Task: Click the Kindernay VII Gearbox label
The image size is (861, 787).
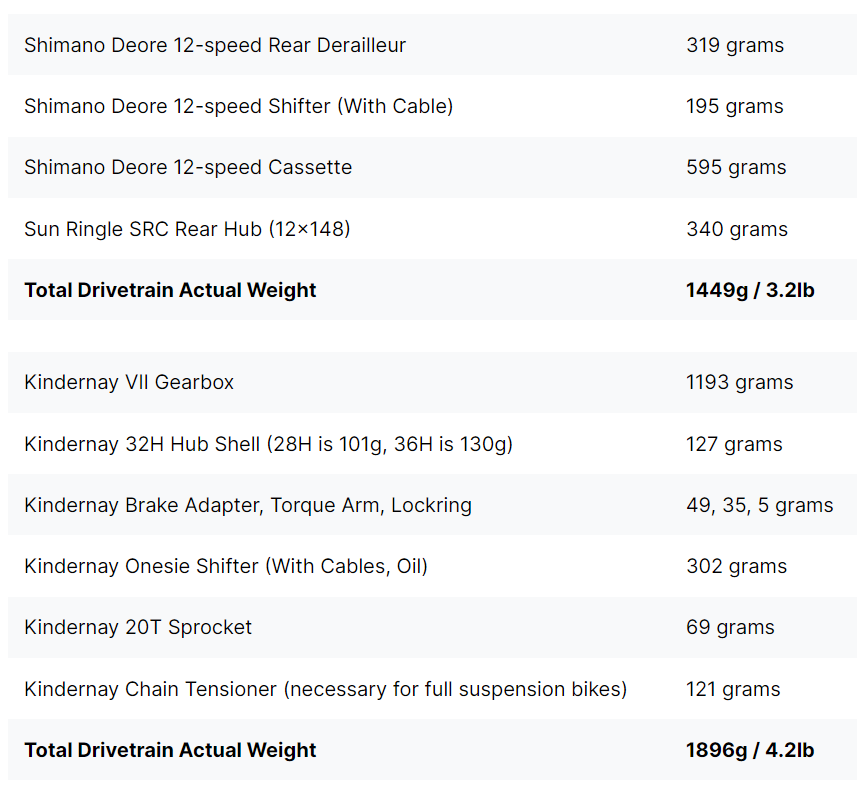Action: point(129,382)
